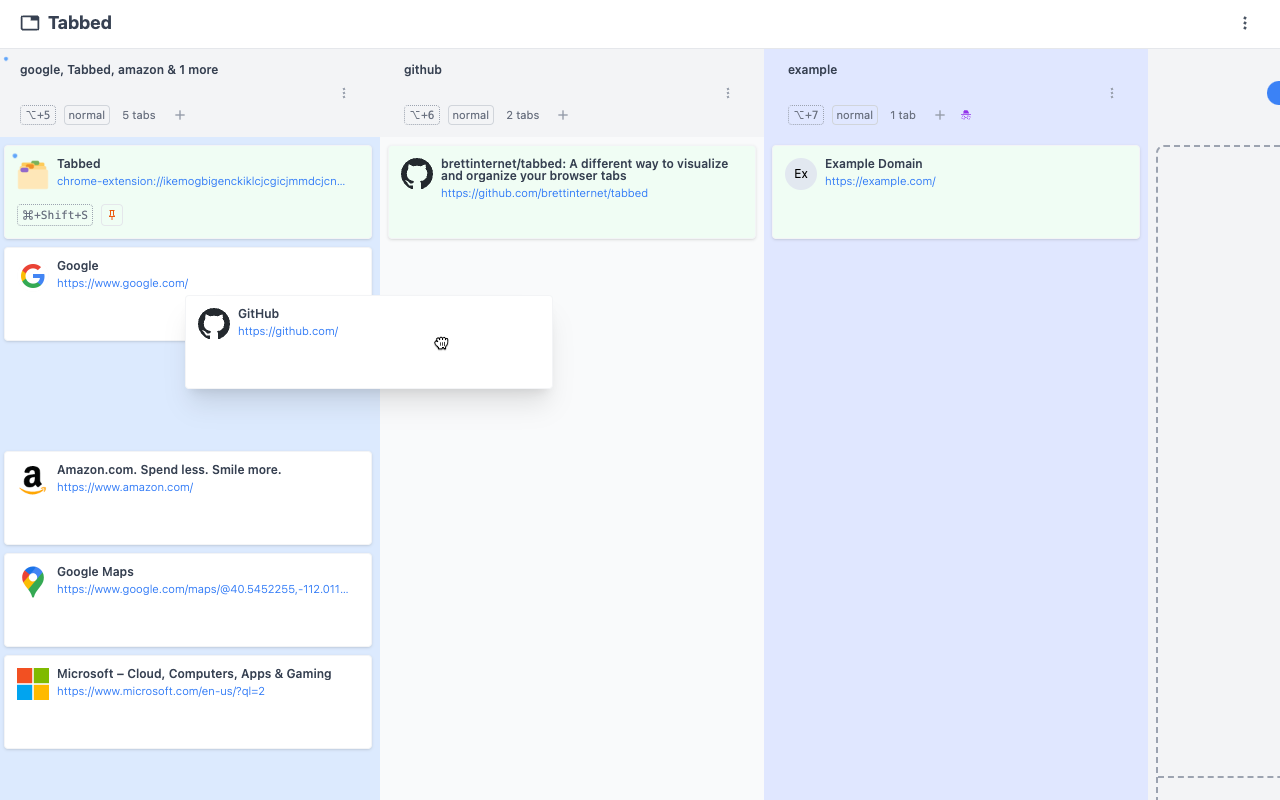Click the 'Tabbed' app header title
The image size is (1280, 800).
pyautogui.click(x=80, y=23)
